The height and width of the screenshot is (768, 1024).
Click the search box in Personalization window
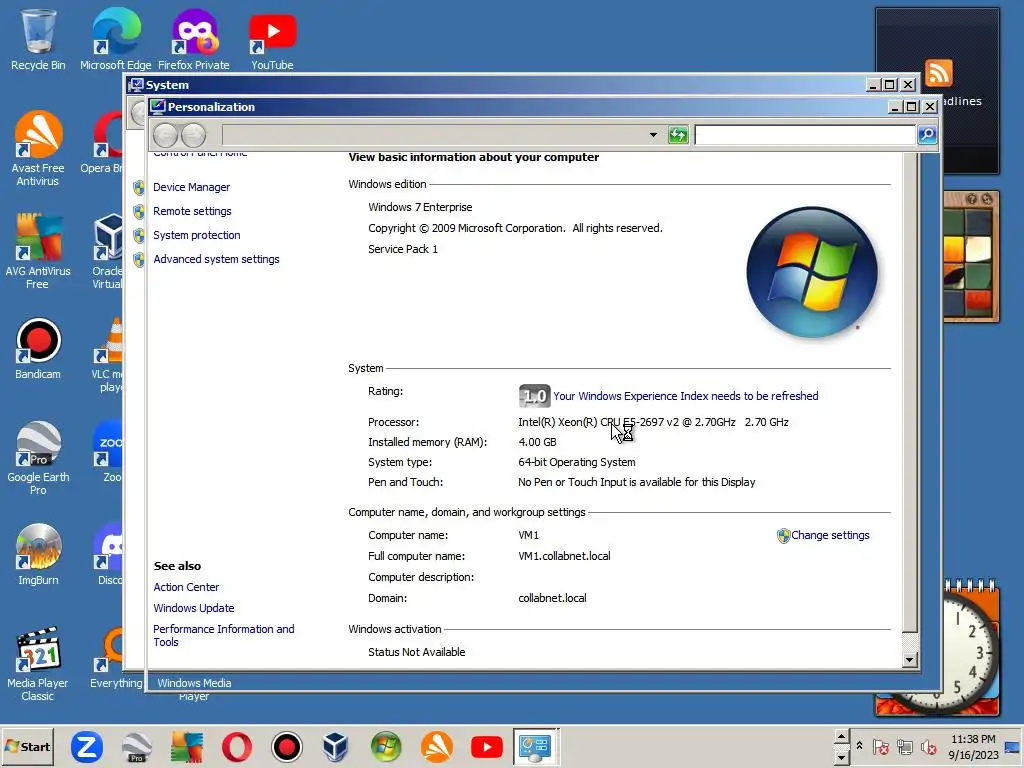pos(805,135)
